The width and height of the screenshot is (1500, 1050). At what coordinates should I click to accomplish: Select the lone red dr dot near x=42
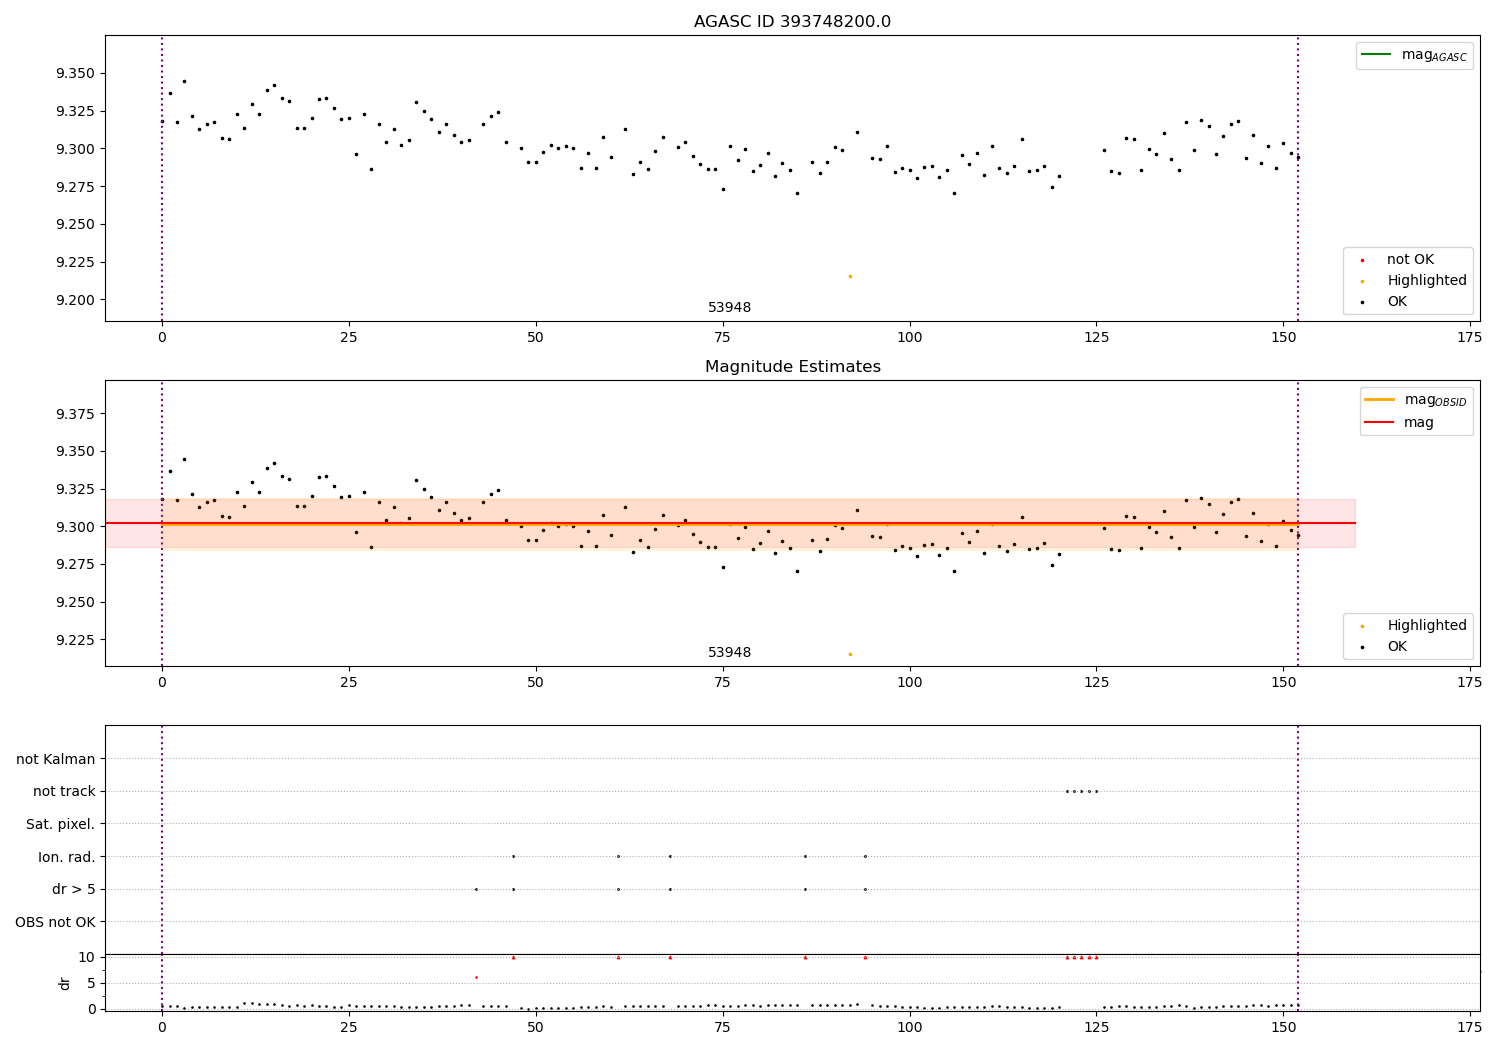pos(476,977)
